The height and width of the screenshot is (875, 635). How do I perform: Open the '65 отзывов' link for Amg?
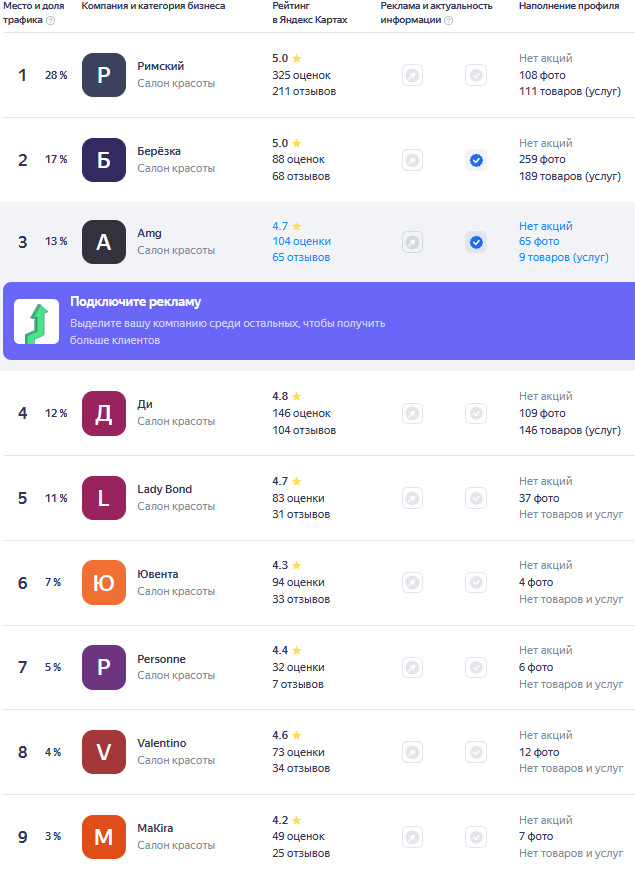coord(301,257)
